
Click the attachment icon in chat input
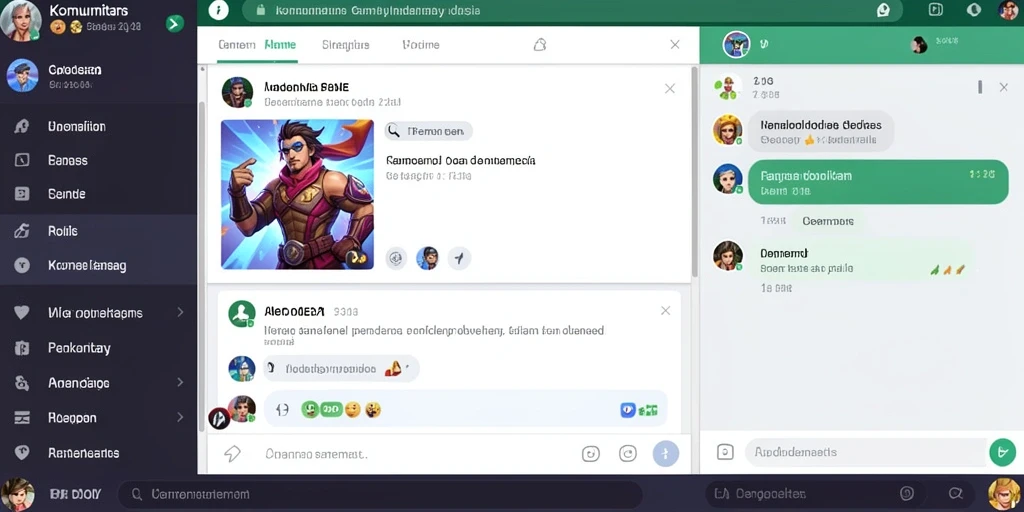tap(725, 452)
